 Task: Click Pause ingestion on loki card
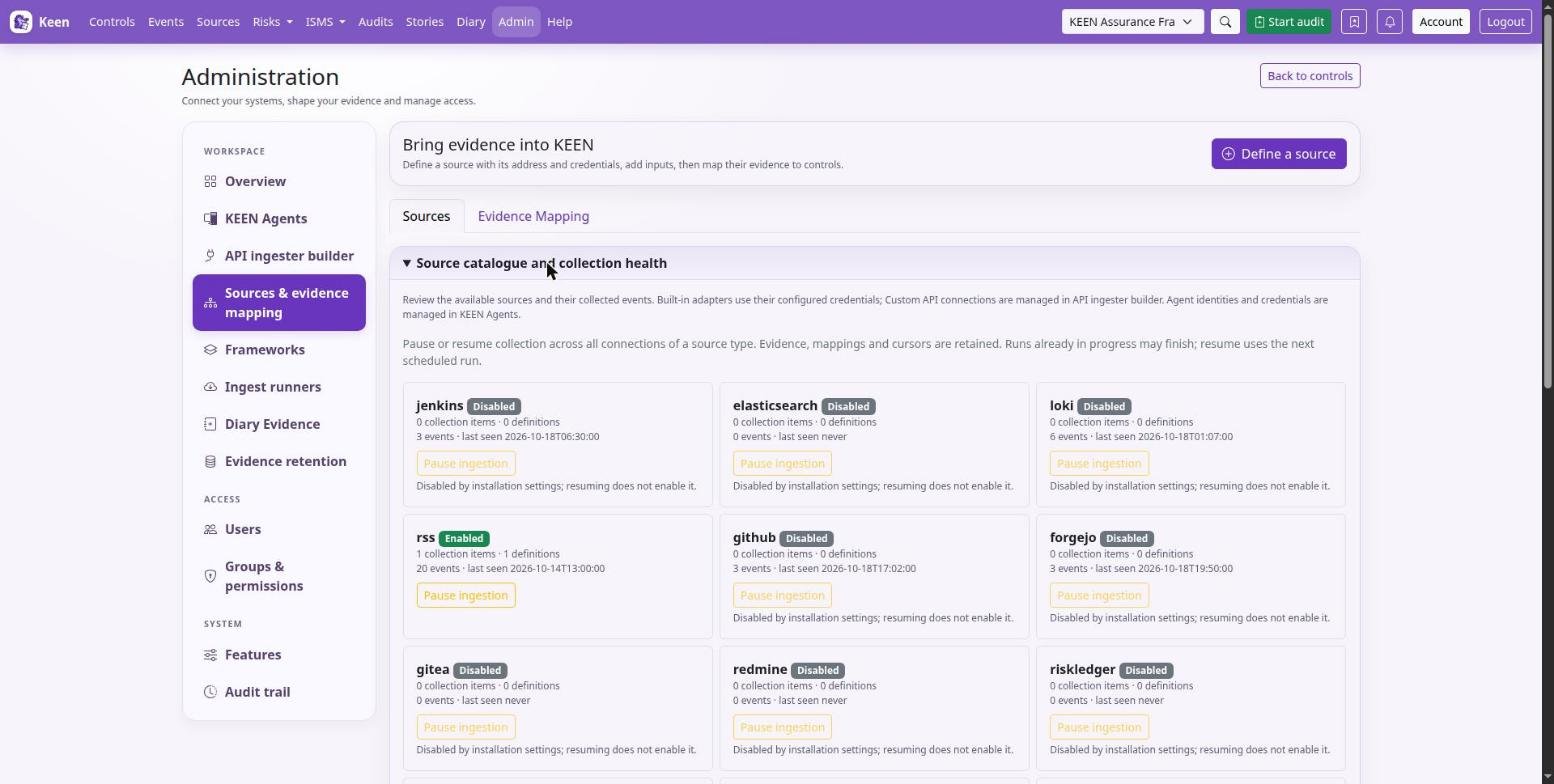(x=1099, y=464)
